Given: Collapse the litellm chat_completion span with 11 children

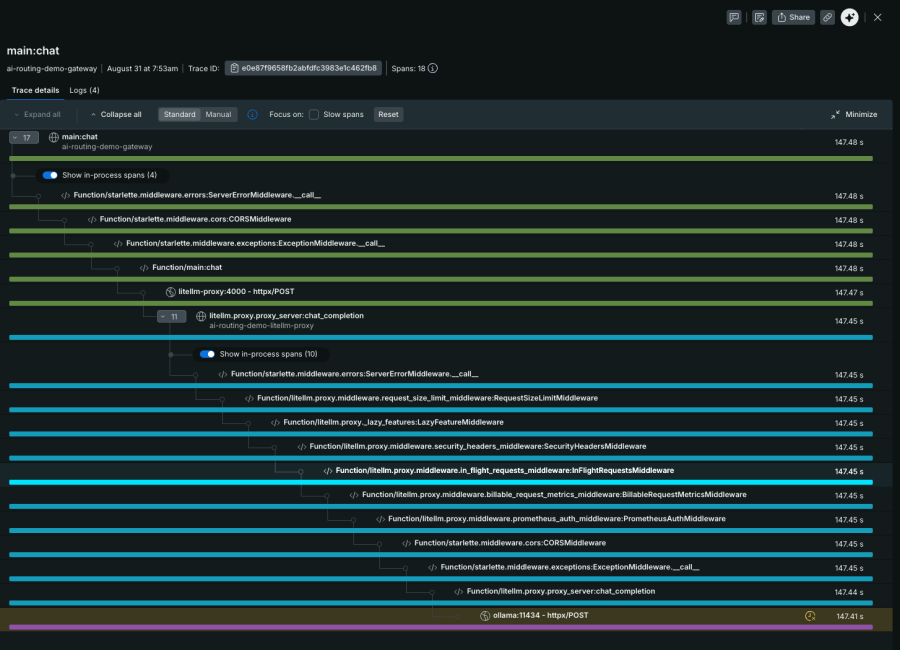Looking at the screenshot, I should tap(172, 316).
